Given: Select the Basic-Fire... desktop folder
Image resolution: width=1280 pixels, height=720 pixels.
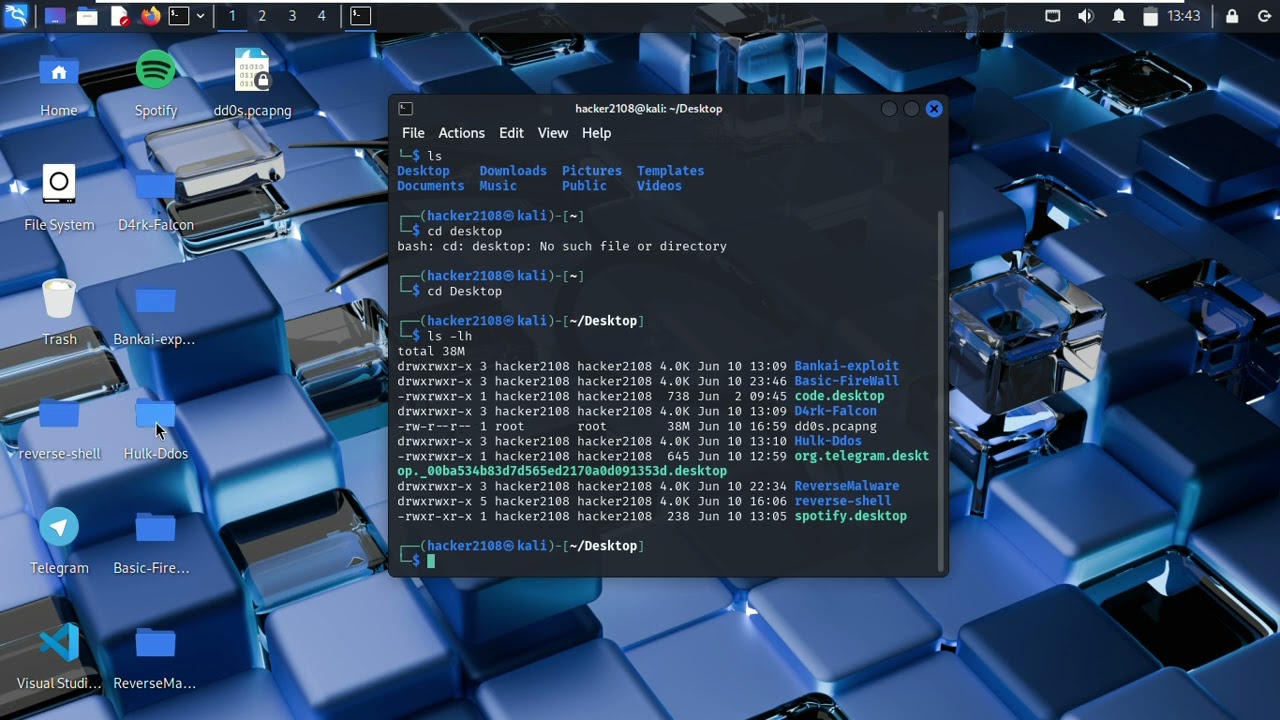Looking at the screenshot, I should 152,542.
